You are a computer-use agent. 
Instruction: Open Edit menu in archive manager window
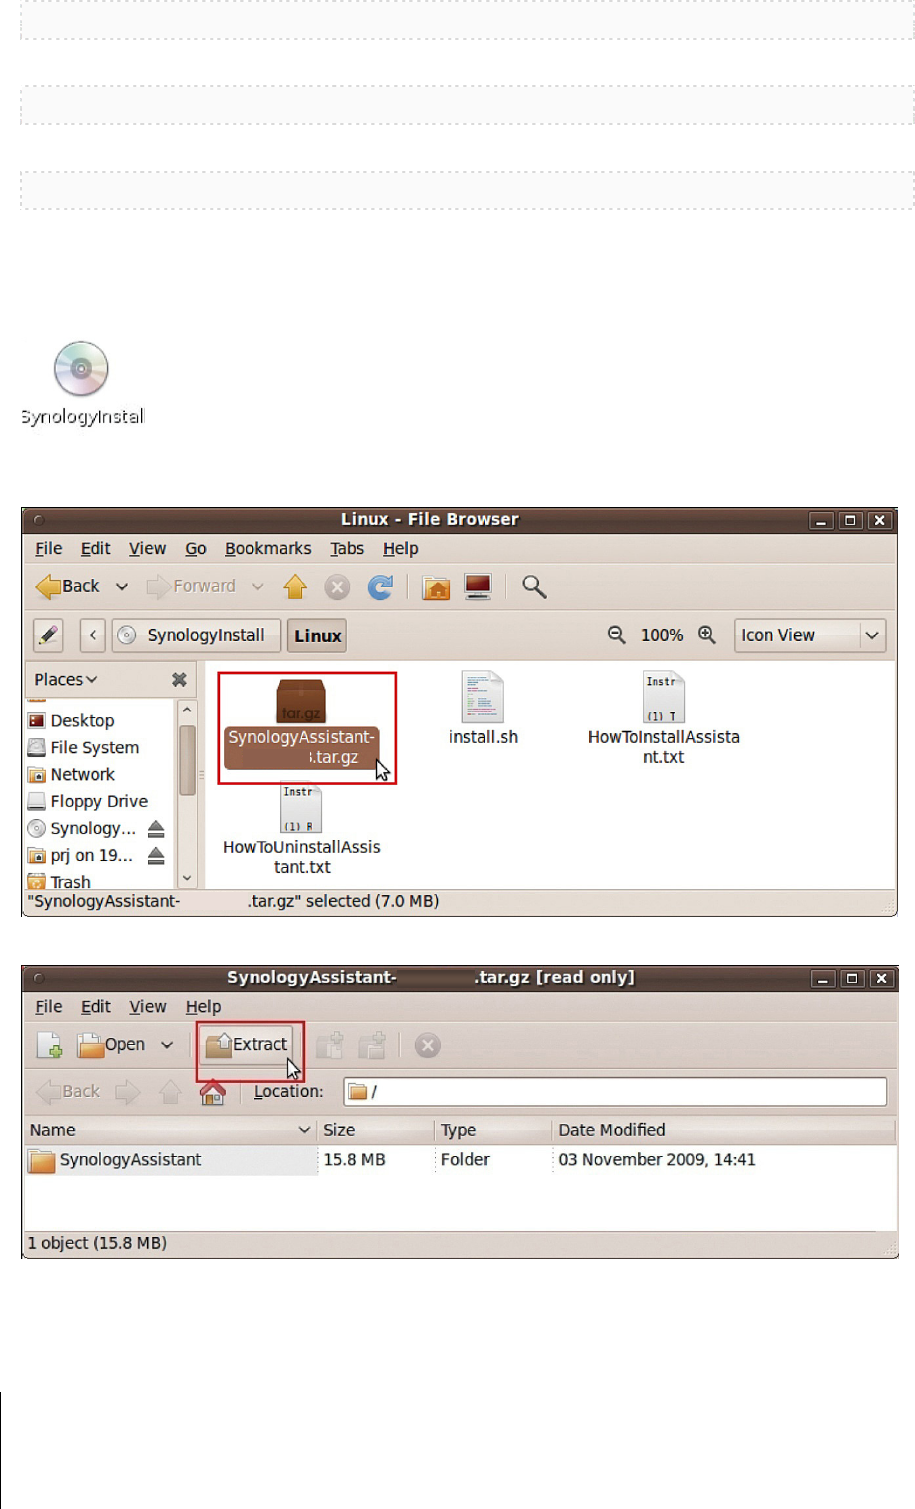96,1006
